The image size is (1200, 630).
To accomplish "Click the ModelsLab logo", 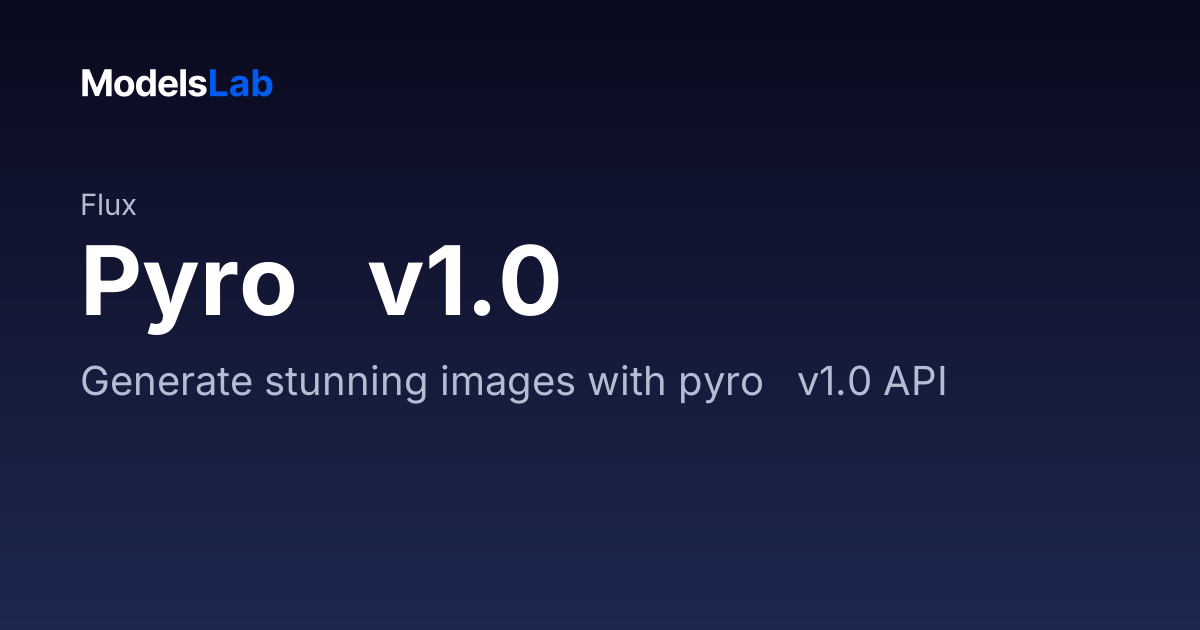I will point(177,84).
